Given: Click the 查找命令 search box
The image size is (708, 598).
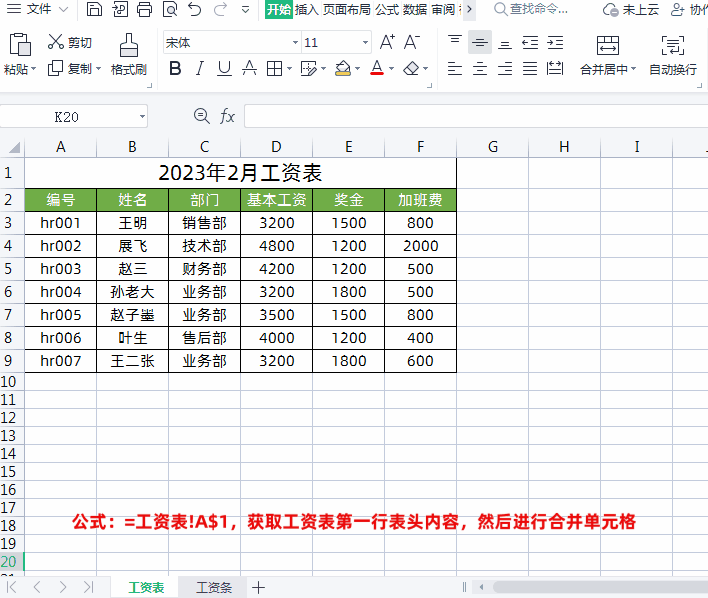Looking at the screenshot, I should [531, 9].
